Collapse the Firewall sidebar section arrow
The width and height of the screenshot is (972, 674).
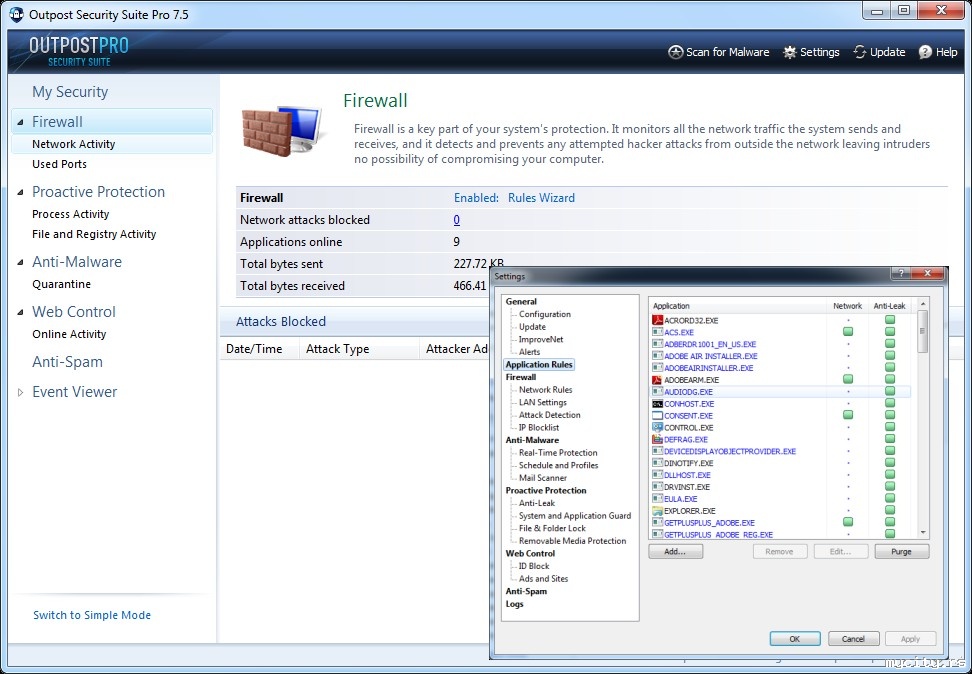[20, 122]
